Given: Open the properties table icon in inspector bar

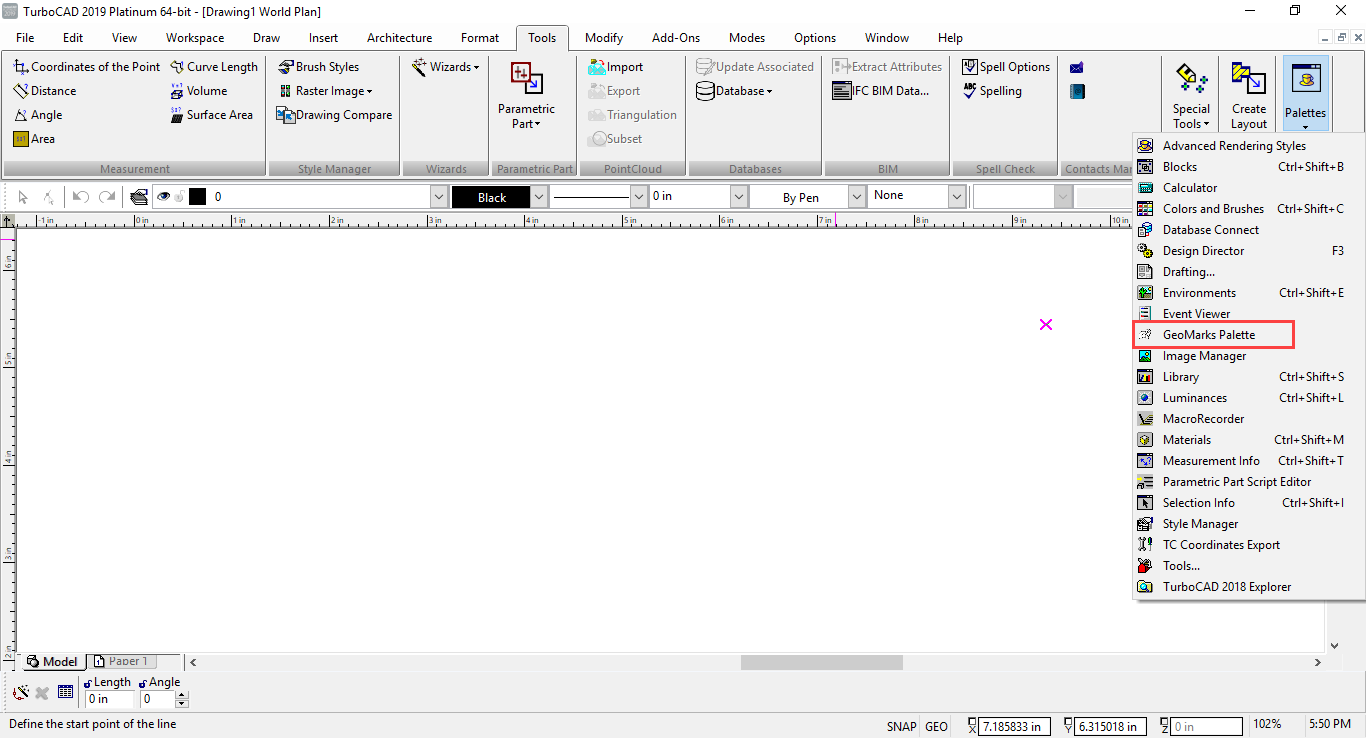Looking at the screenshot, I should [65, 692].
